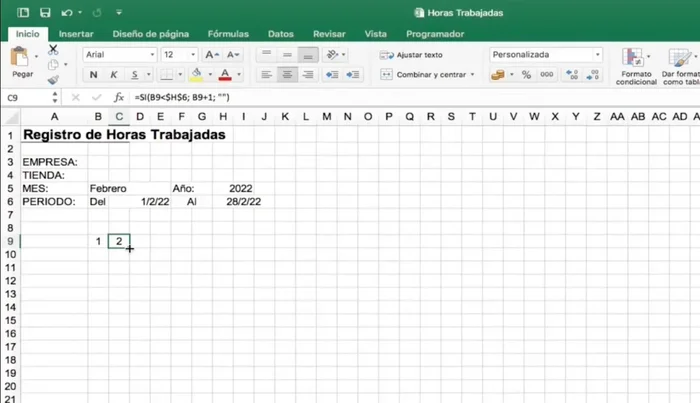Apply red font color A

[225, 75]
